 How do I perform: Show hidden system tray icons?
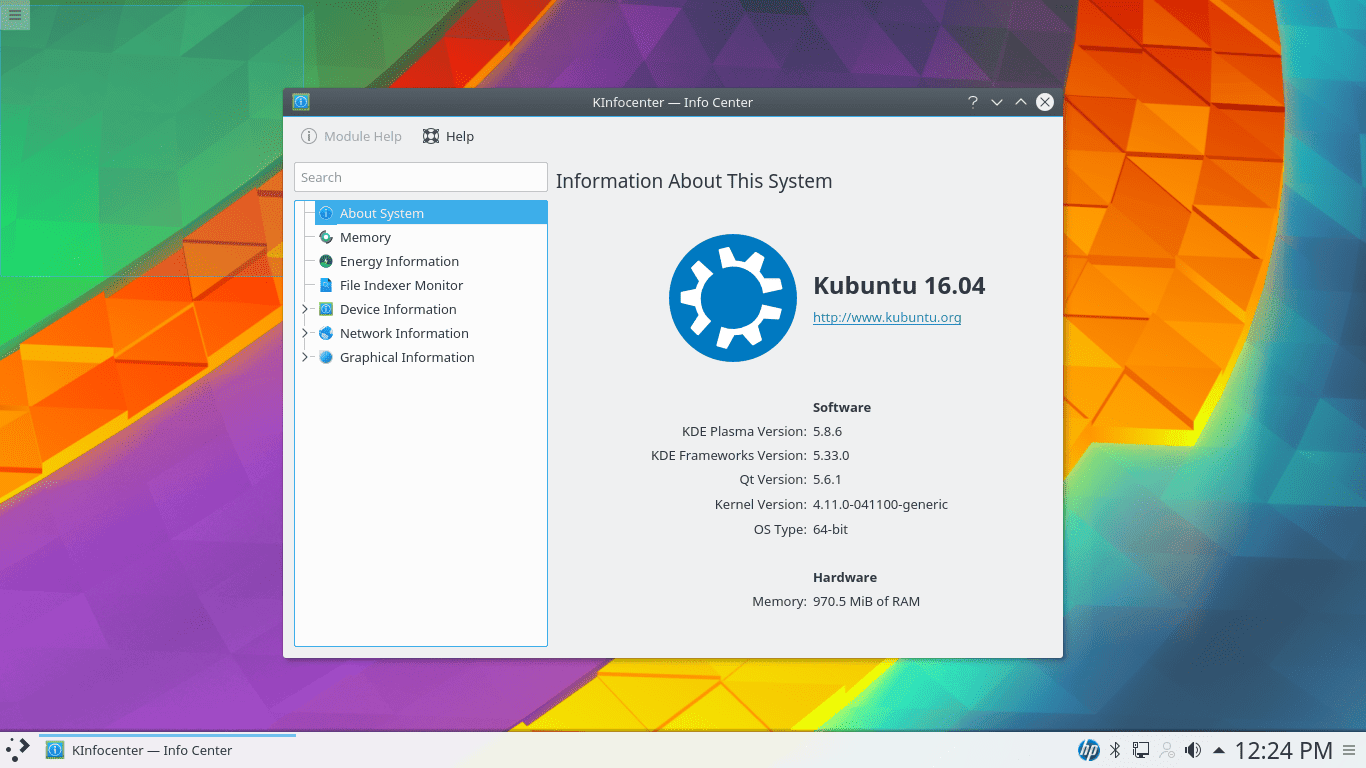[1218, 750]
